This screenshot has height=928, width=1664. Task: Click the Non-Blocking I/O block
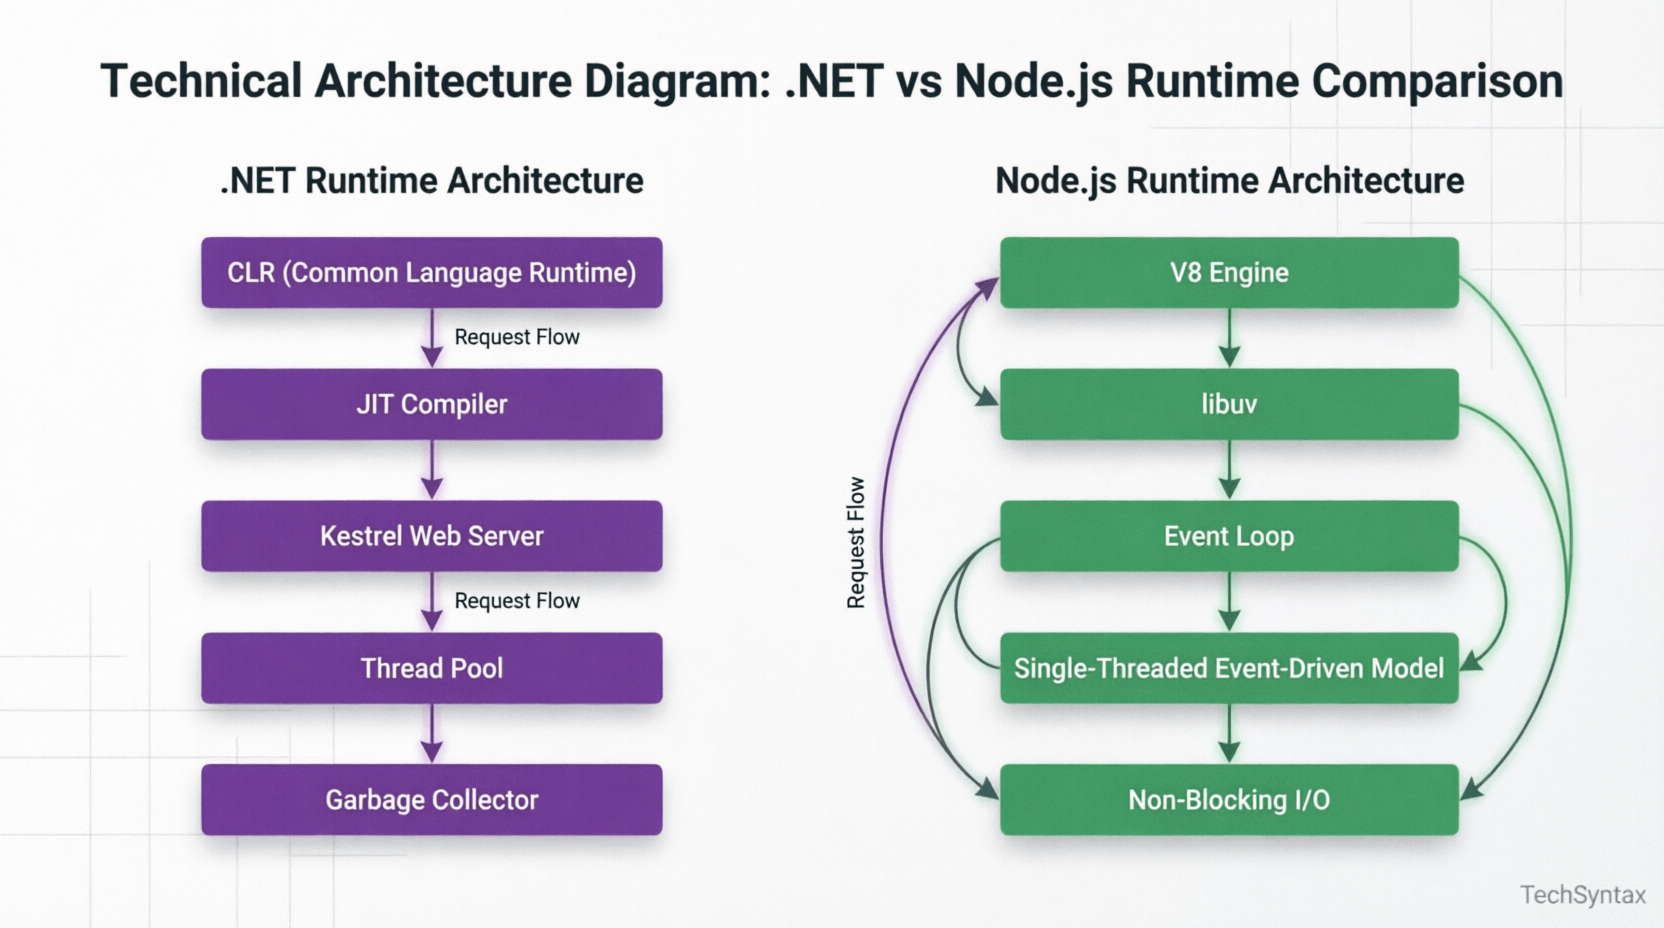coord(1228,800)
